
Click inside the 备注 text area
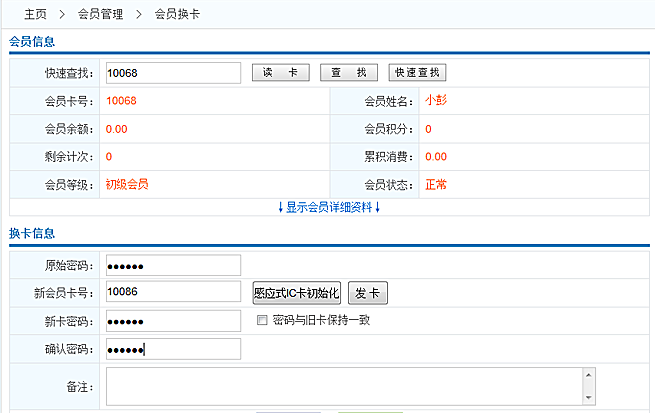point(345,386)
